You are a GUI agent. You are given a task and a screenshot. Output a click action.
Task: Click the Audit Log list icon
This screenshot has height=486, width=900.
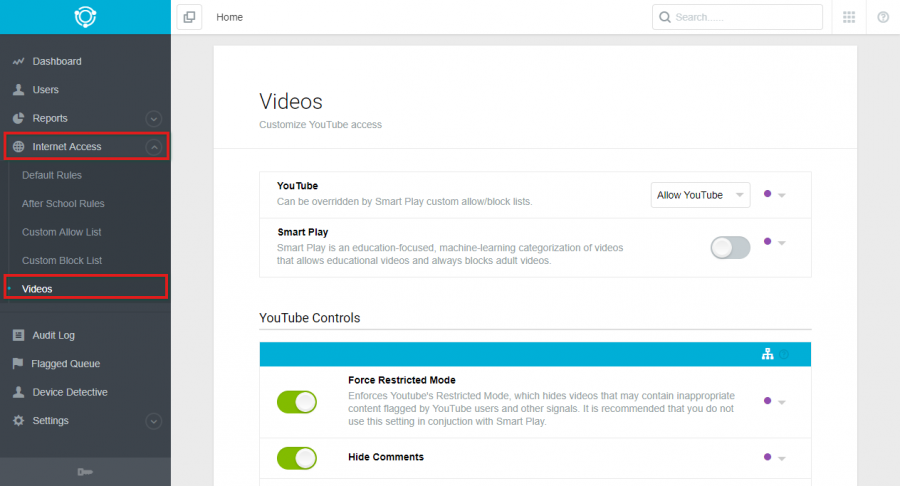(18, 335)
